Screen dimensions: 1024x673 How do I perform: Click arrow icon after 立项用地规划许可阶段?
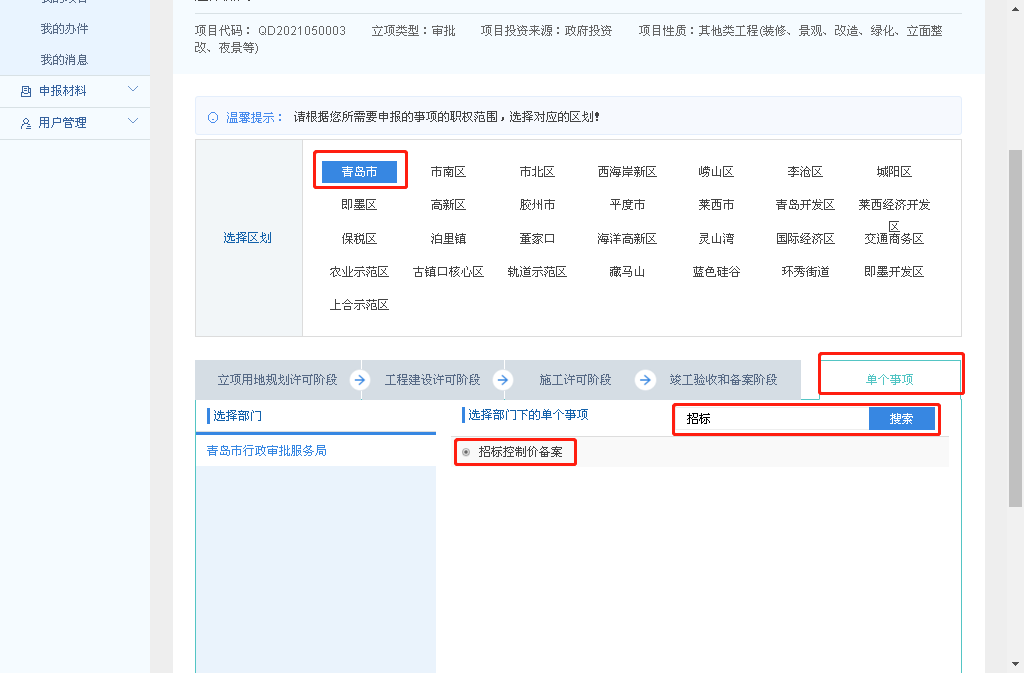(x=361, y=380)
